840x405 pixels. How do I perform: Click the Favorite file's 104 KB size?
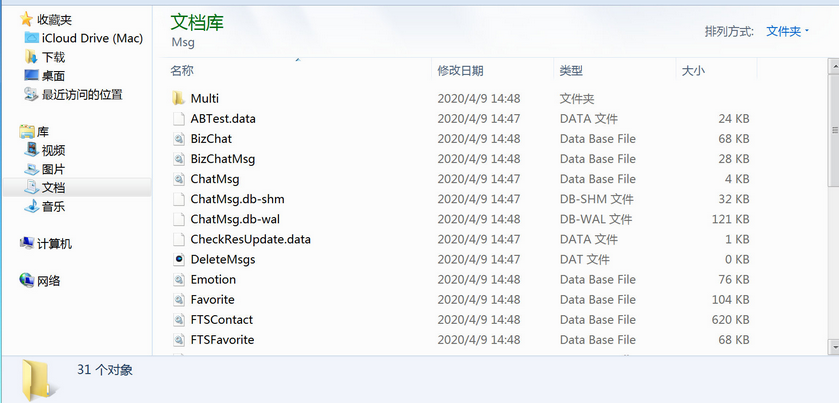(730, 299)
